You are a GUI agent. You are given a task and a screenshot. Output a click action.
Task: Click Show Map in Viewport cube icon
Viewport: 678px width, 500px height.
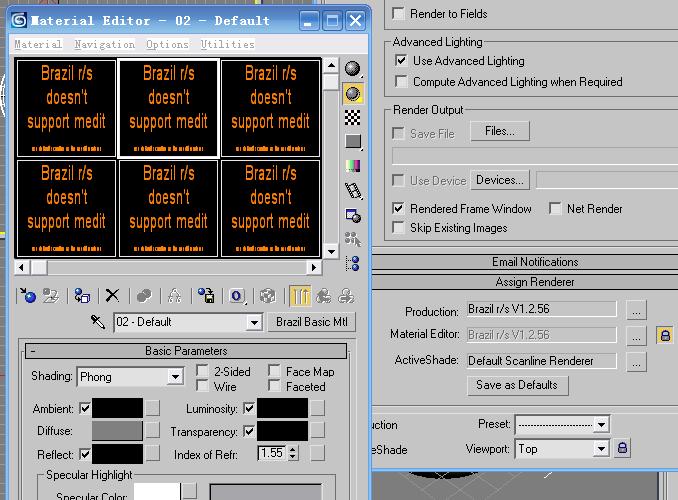[x=268, y=296]
